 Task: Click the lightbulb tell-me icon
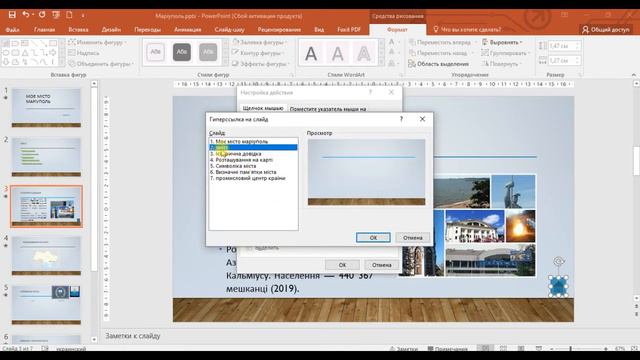436,29
